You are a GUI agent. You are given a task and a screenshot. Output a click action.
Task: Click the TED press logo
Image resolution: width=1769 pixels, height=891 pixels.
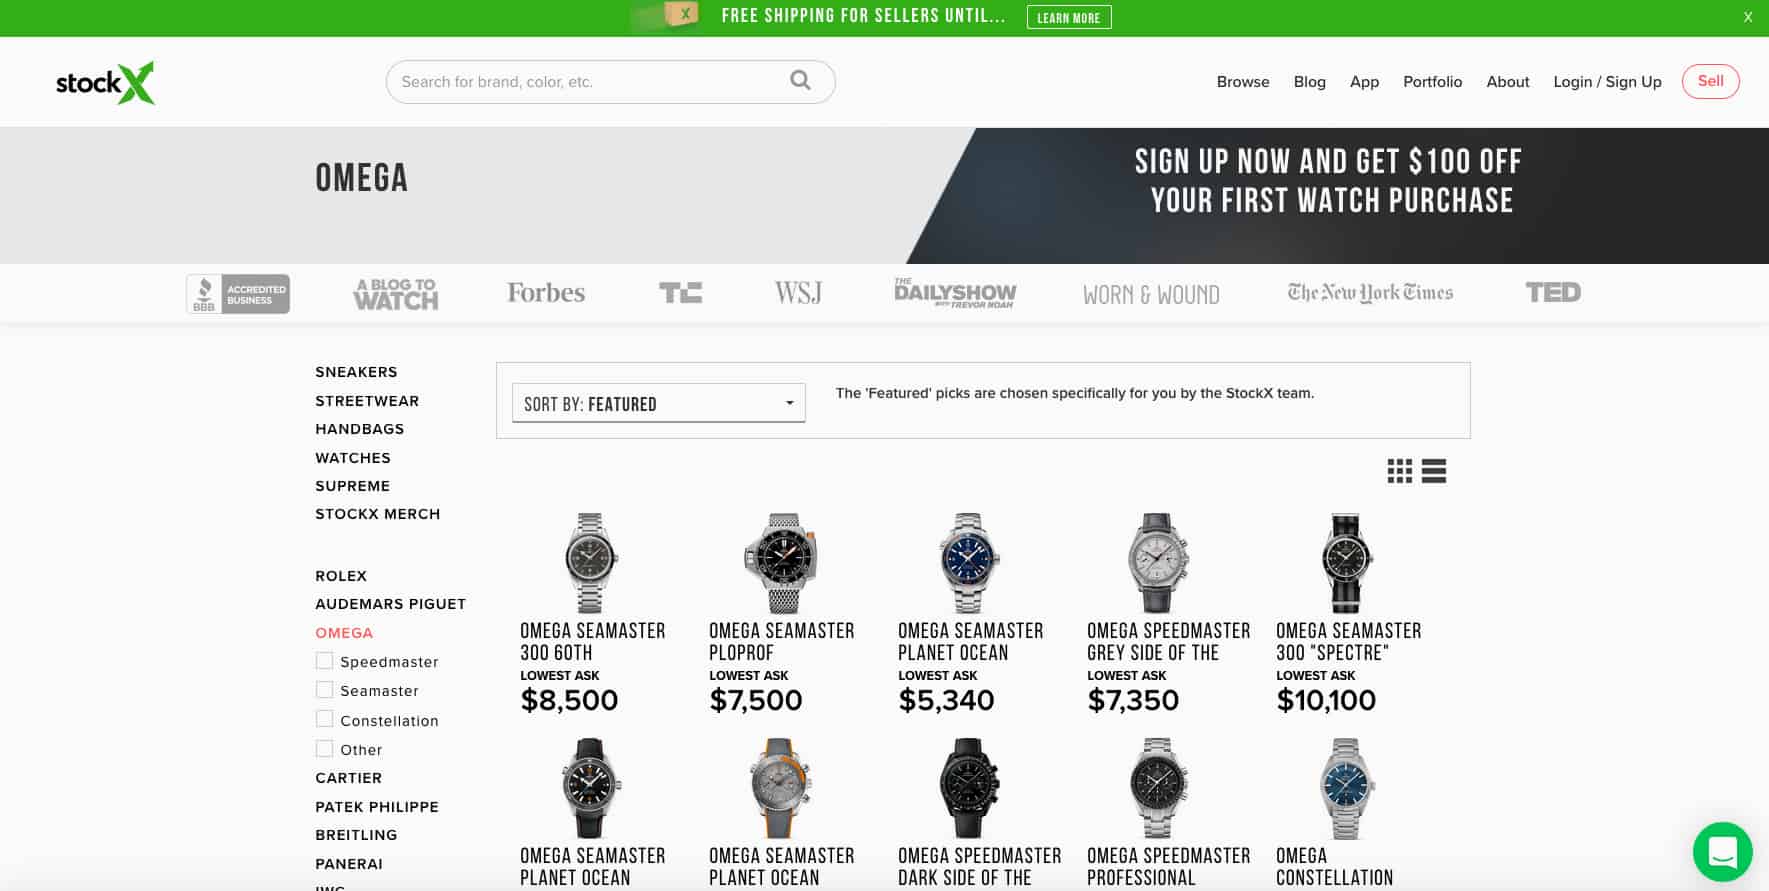click(x=1553, y=292)
